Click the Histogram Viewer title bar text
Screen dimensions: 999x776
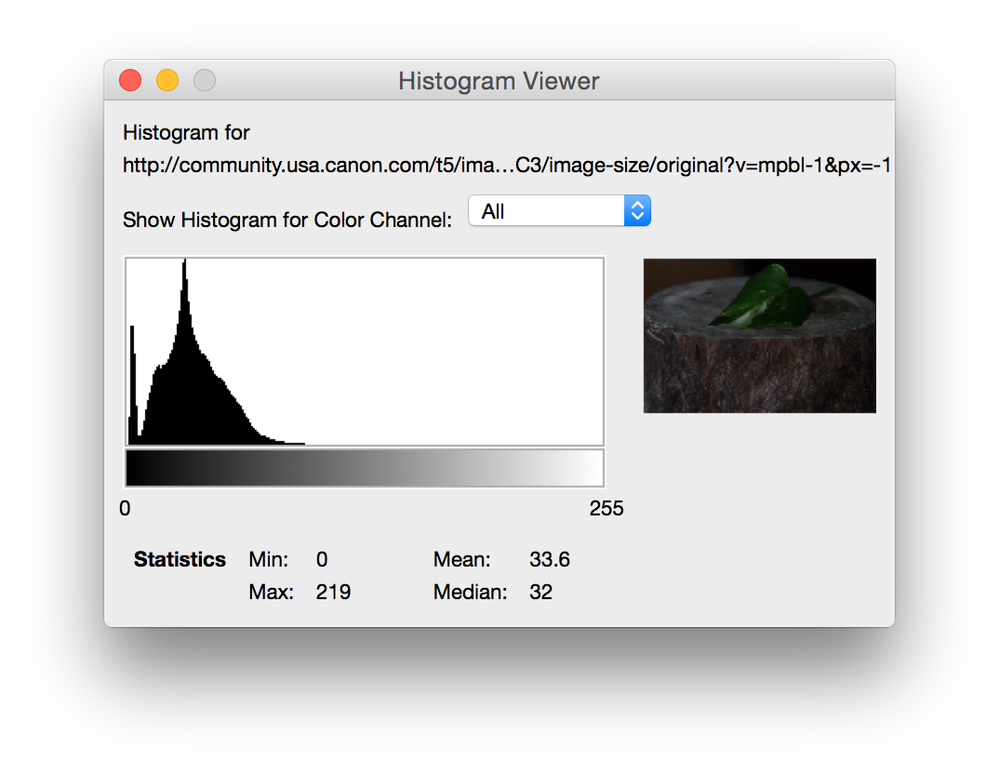coord(498,81)
